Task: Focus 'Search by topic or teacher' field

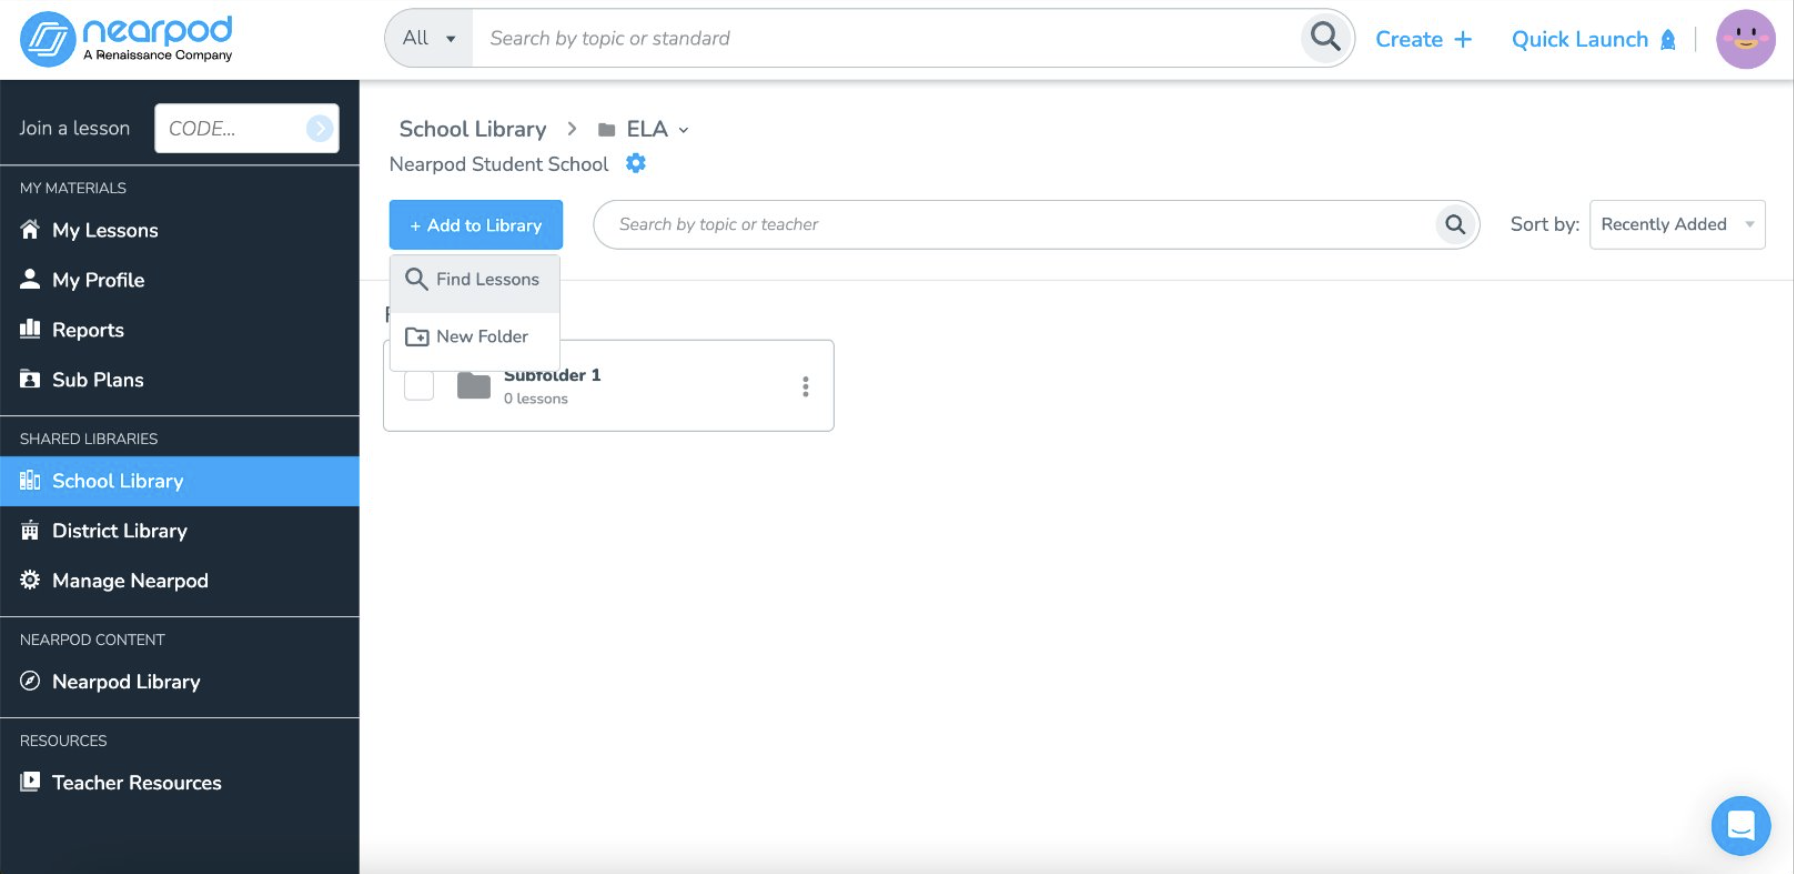Action: (1013, 225)
